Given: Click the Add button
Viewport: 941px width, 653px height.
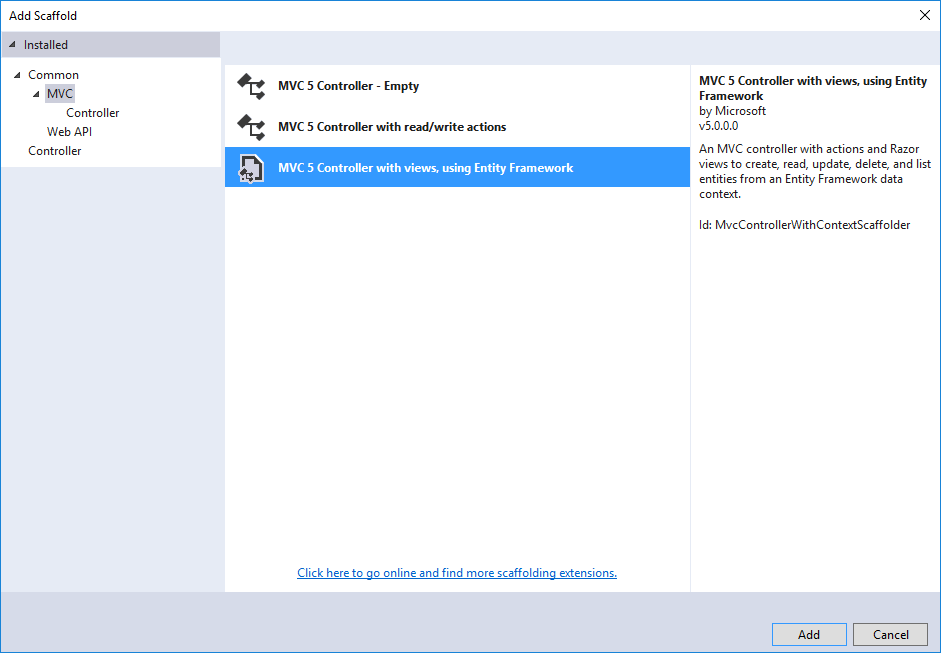Looking at the screenshot, I should pos(809,634).
